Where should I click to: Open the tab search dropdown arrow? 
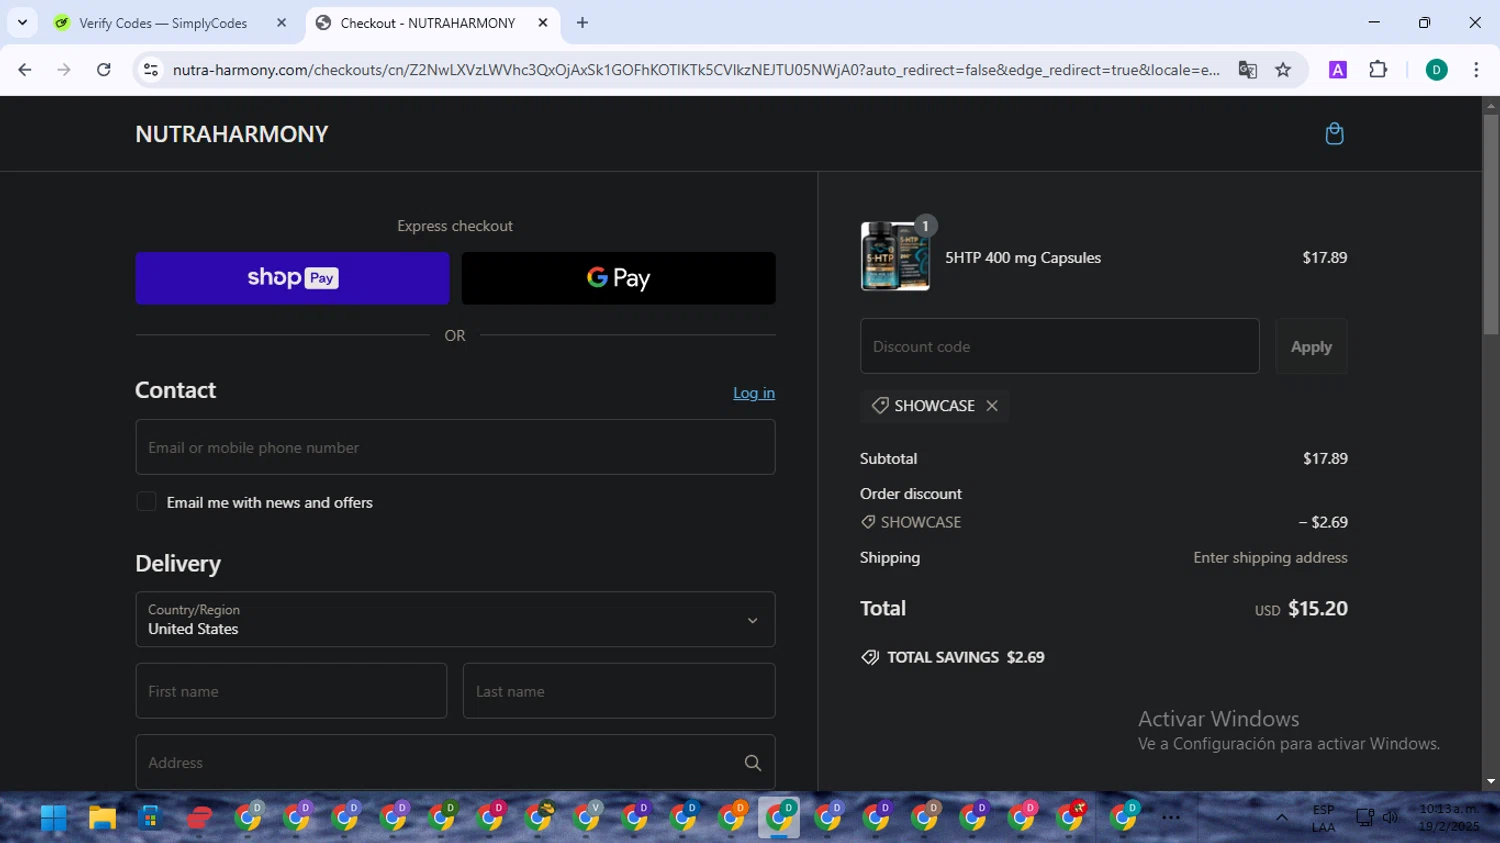point(22,22)
